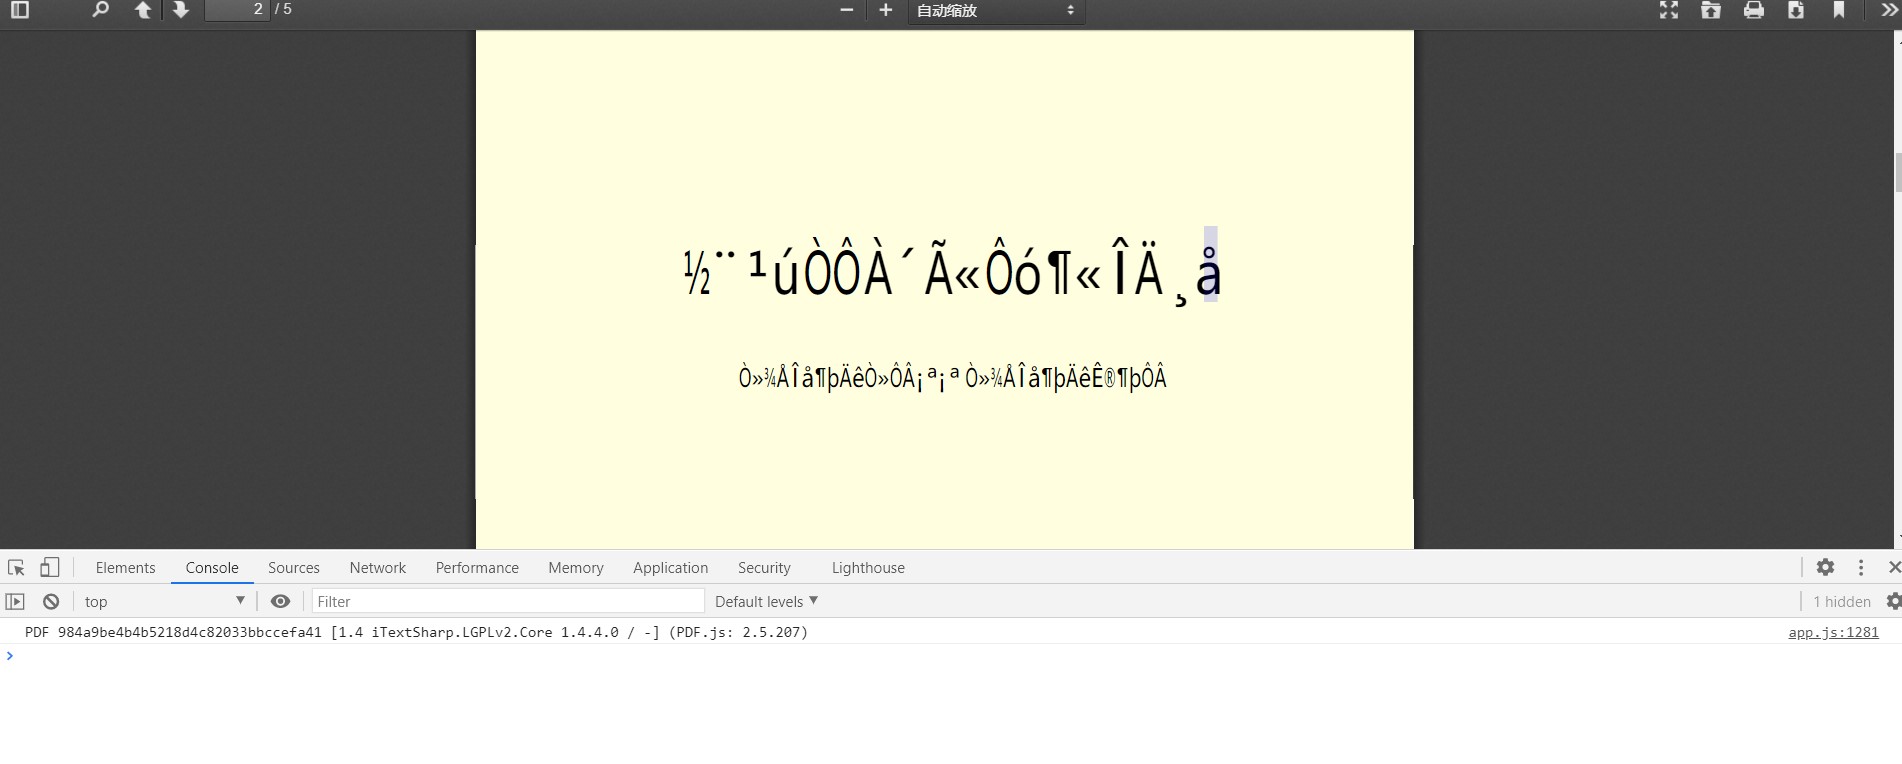Switch to Console tab

coord(212,567)
